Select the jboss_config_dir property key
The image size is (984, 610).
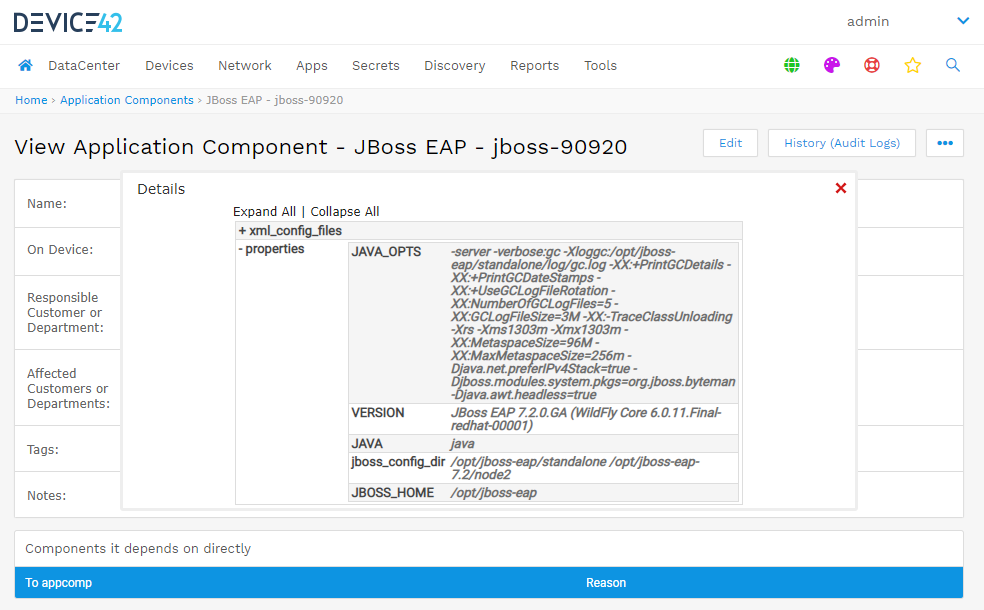click(398, 462)
